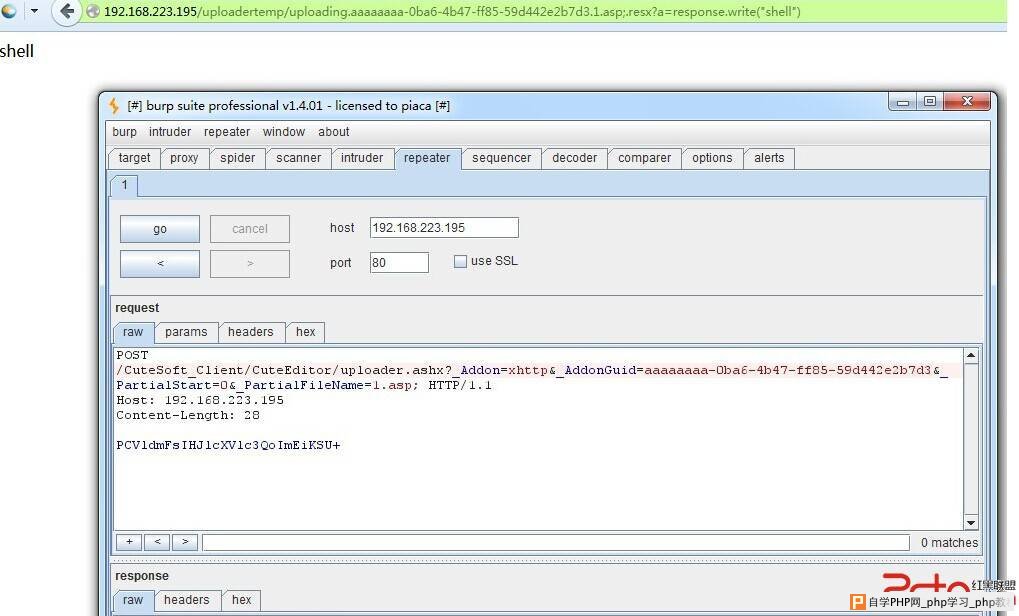This screenshot has width=1019, height=616.
Task: Switch to the options tab
Action: (712, 158)
